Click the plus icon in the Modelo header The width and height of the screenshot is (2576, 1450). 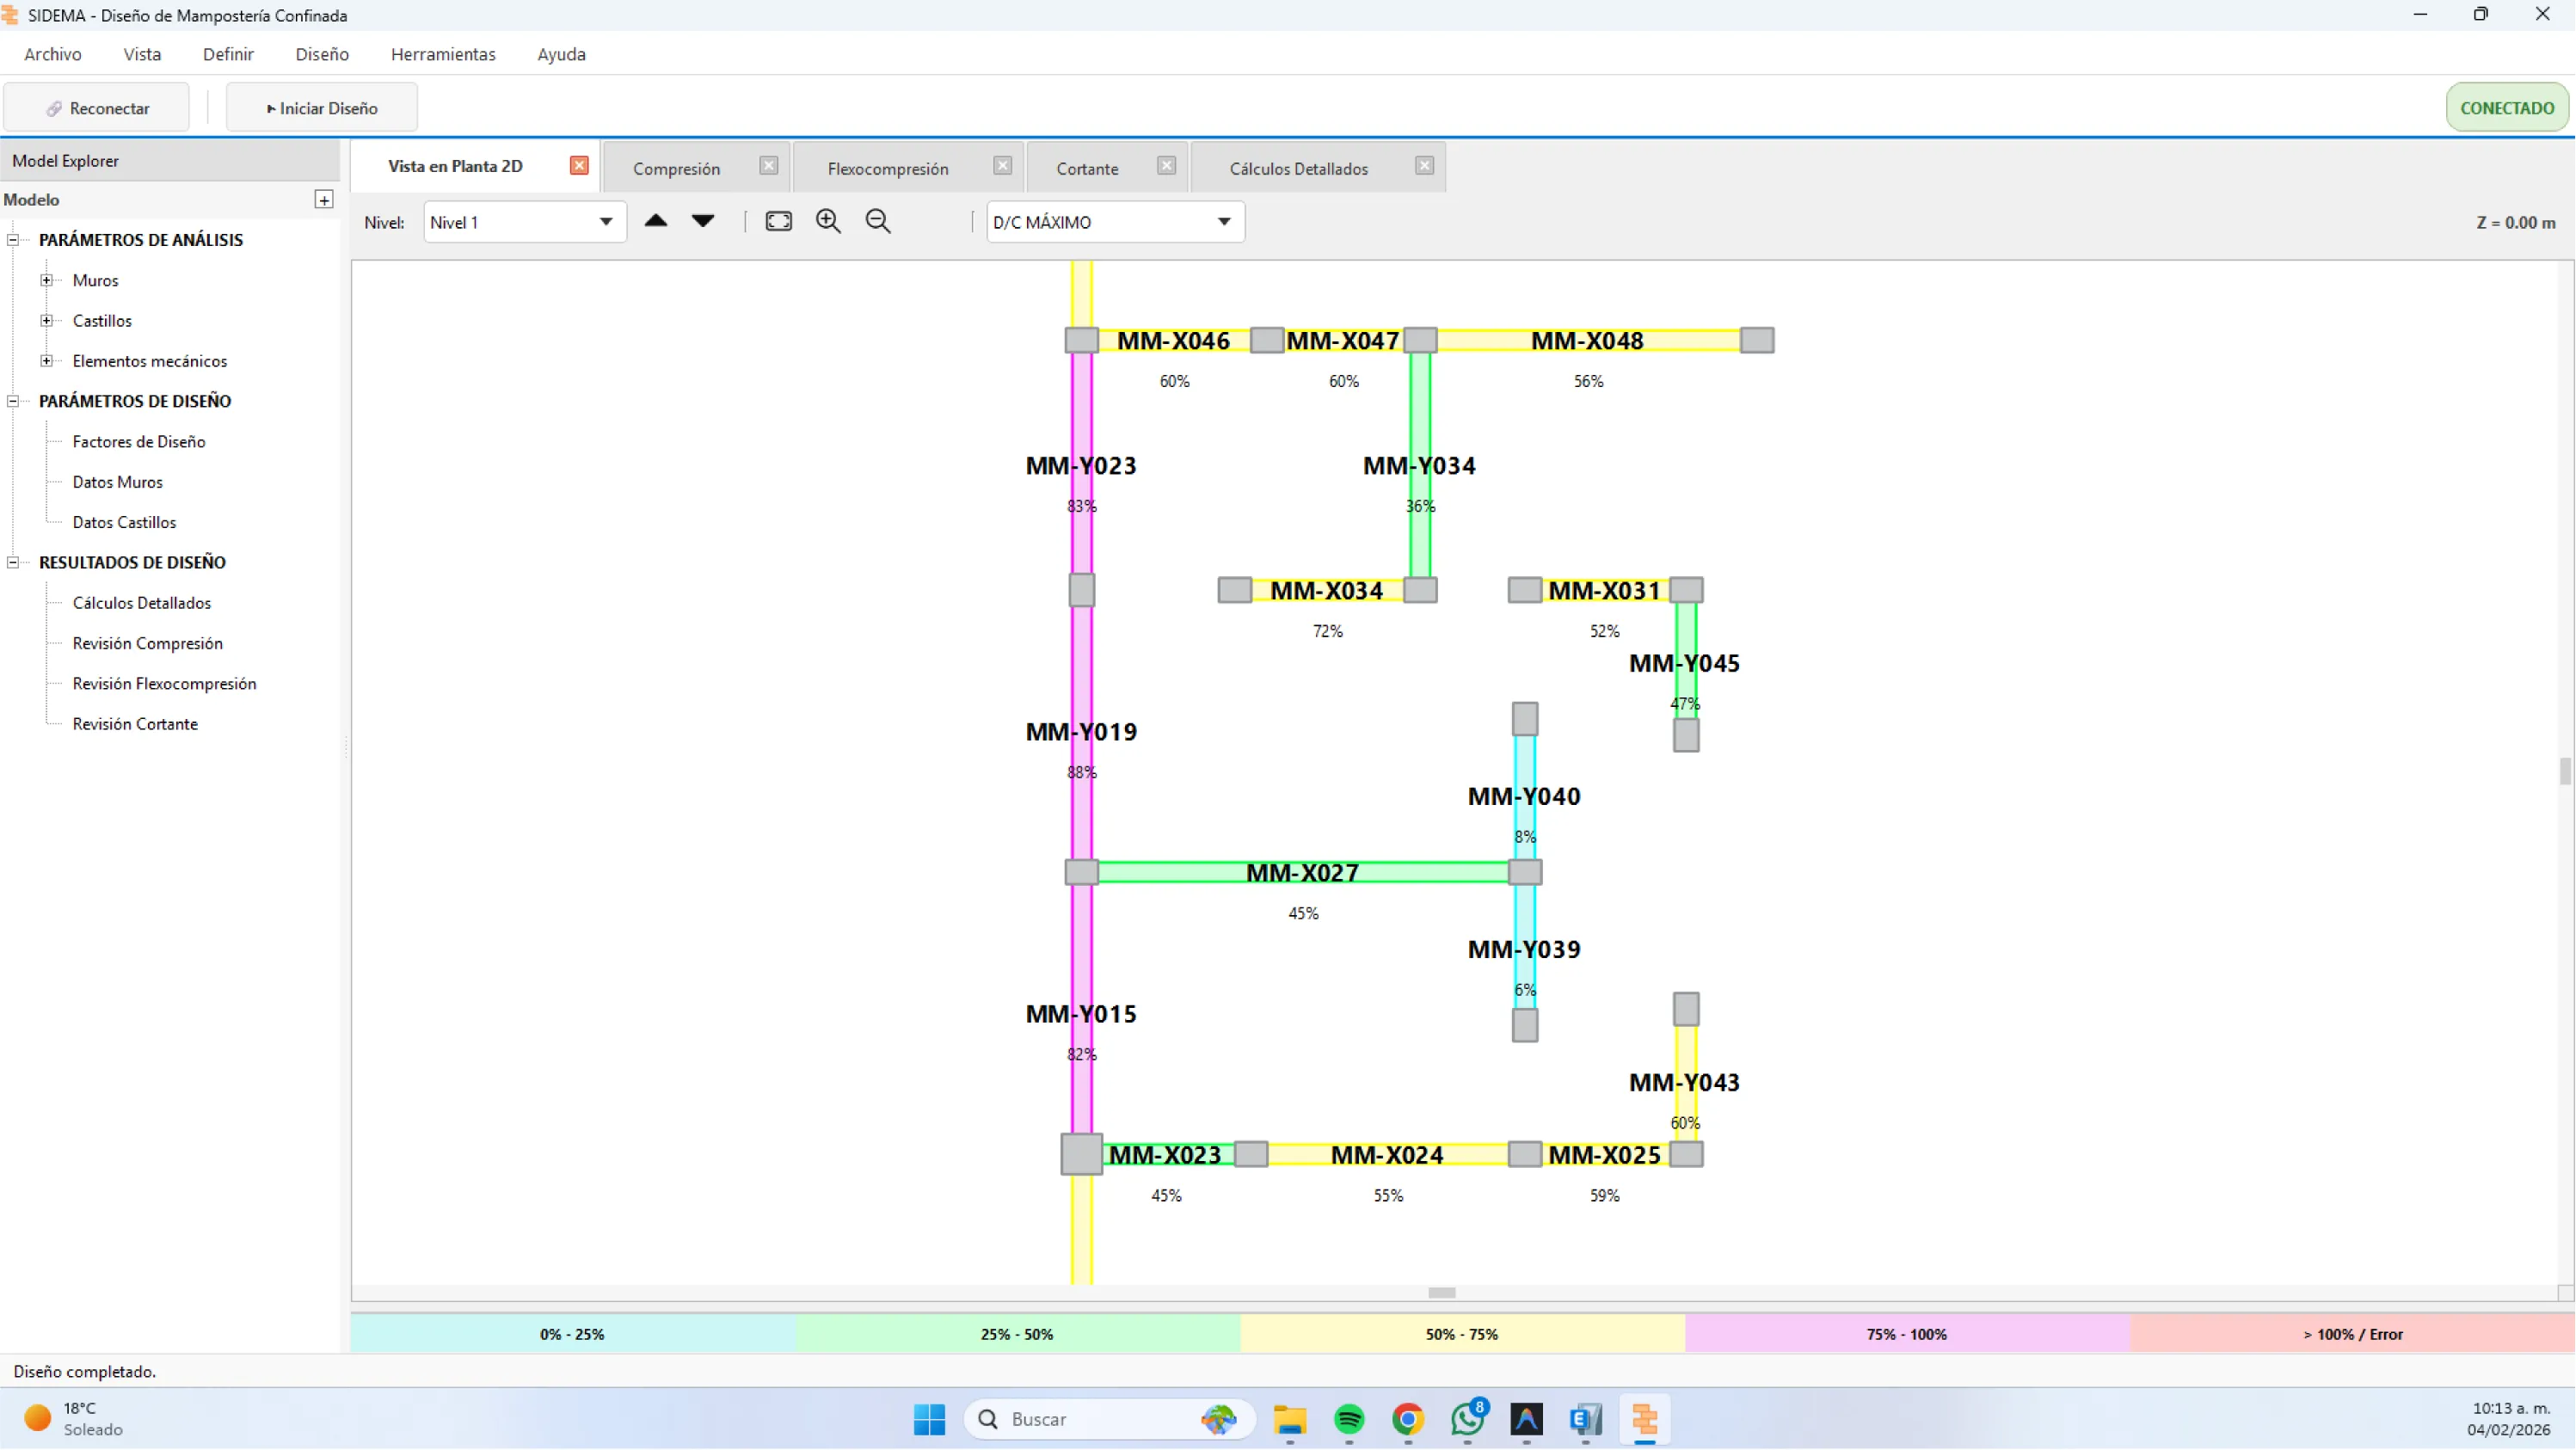coord(324,200)
